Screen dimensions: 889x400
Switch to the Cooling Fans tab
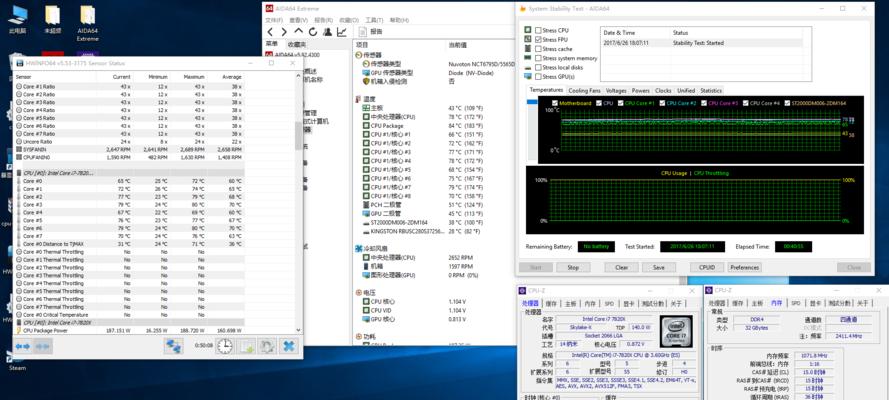click(584, 91)
